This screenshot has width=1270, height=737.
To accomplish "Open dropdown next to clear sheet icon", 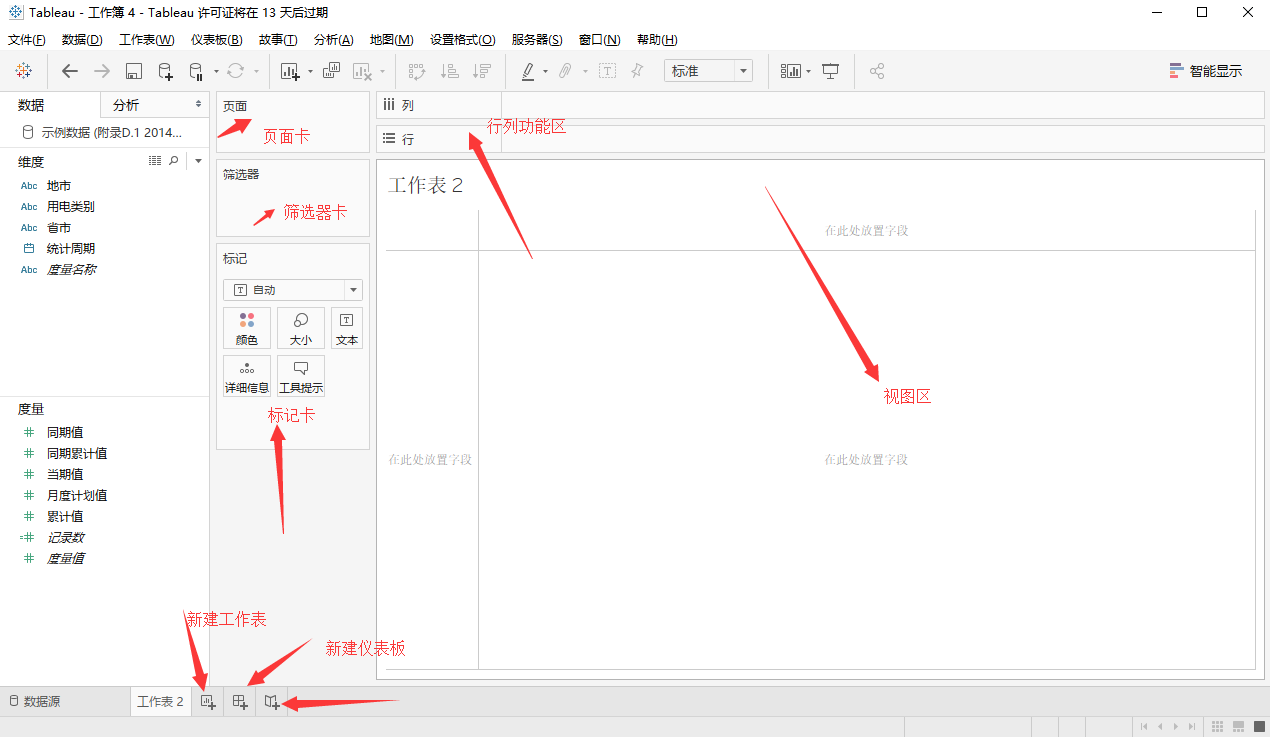I will tap(382, 71).
